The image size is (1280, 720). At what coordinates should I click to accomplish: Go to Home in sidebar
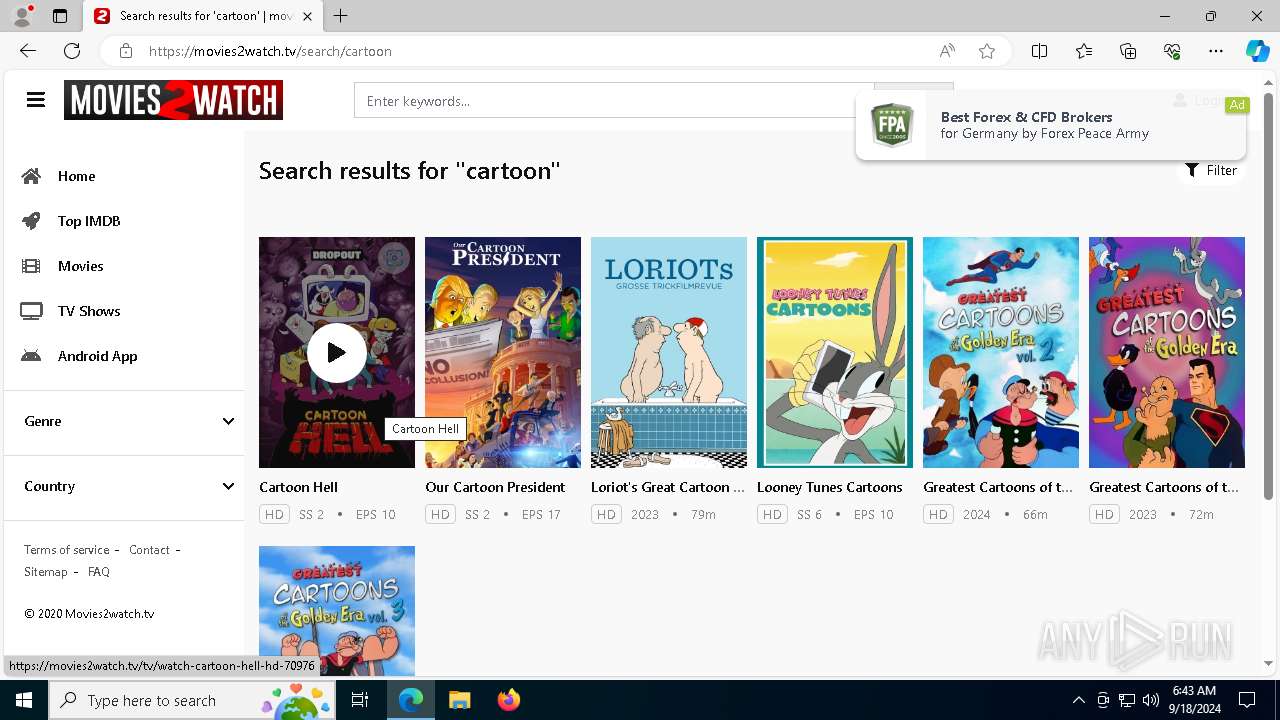(x=76, y=176)
